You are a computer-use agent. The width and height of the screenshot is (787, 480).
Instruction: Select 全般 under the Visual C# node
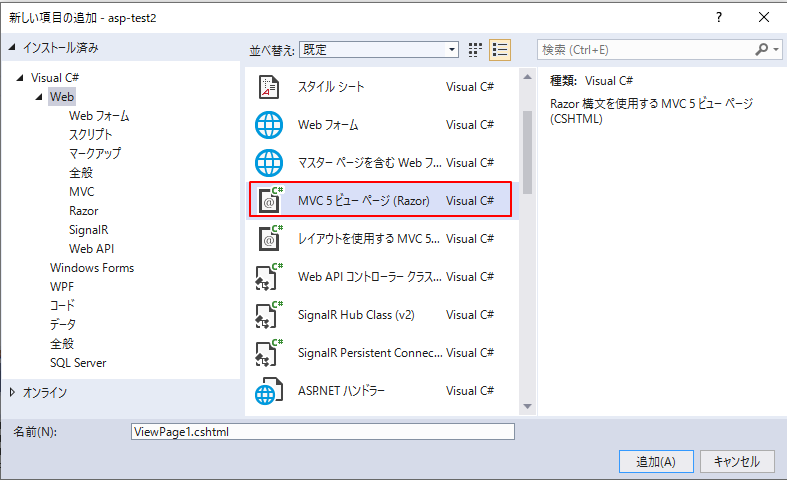coord(62,344)
